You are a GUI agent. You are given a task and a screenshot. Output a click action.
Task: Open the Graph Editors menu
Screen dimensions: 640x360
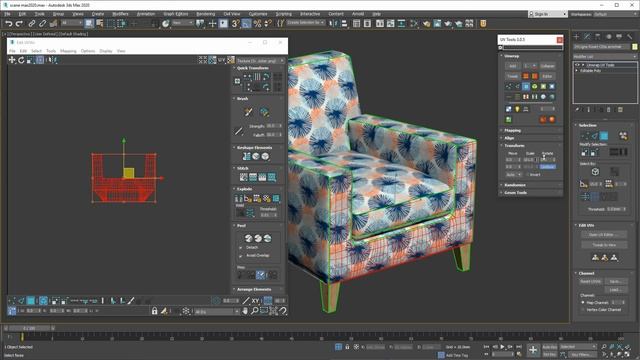pos(176,14)
